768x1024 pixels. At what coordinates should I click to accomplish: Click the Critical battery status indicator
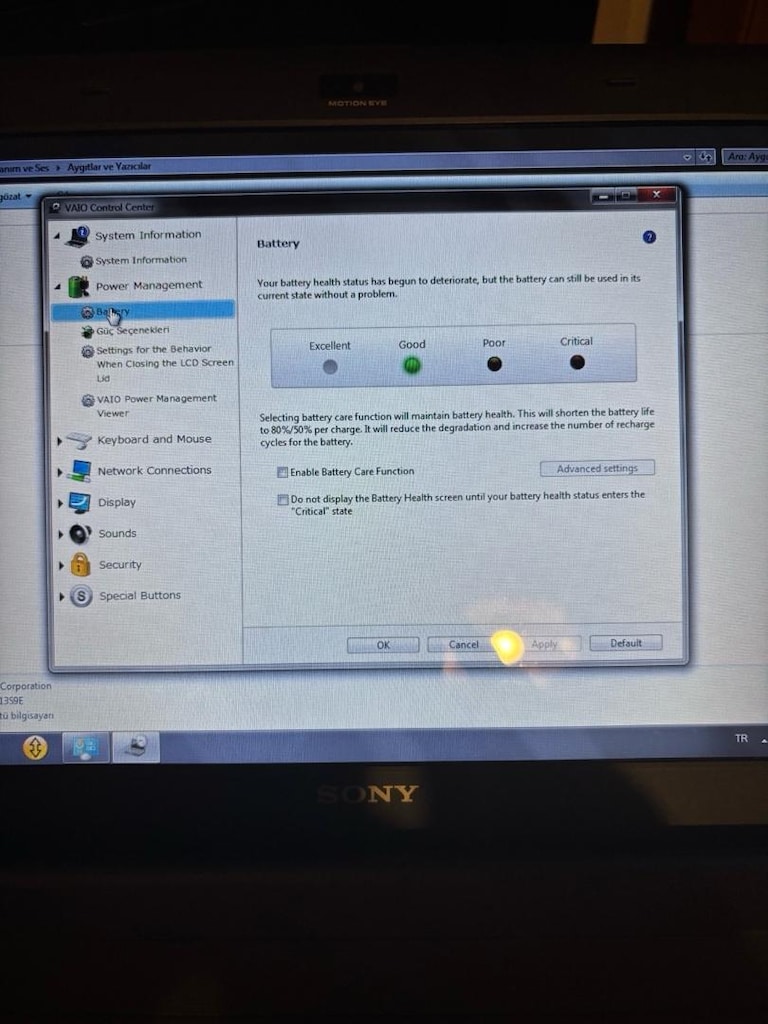point(577,362)
